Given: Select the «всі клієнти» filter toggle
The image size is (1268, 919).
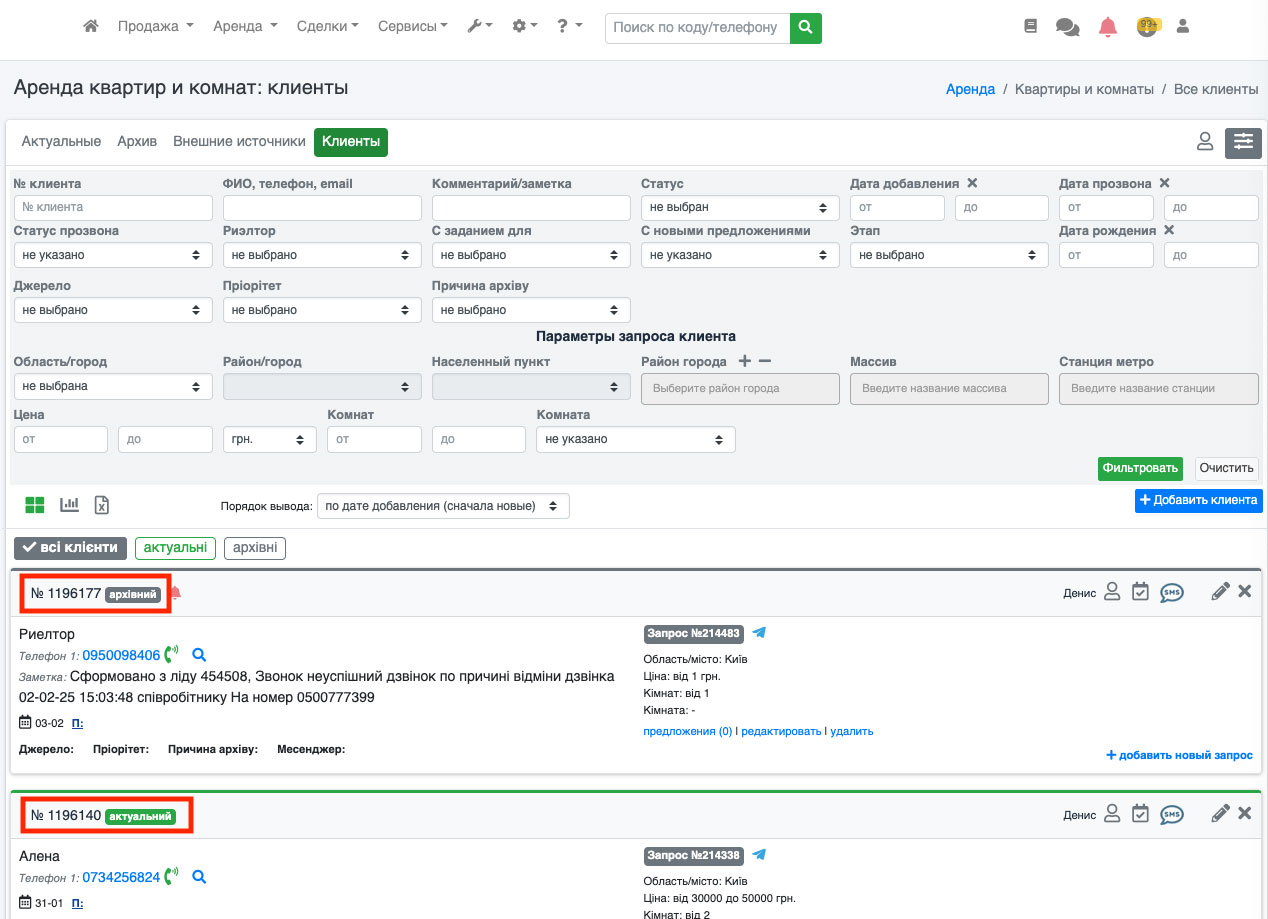Looking at the screenshot, I should (71, 547).
